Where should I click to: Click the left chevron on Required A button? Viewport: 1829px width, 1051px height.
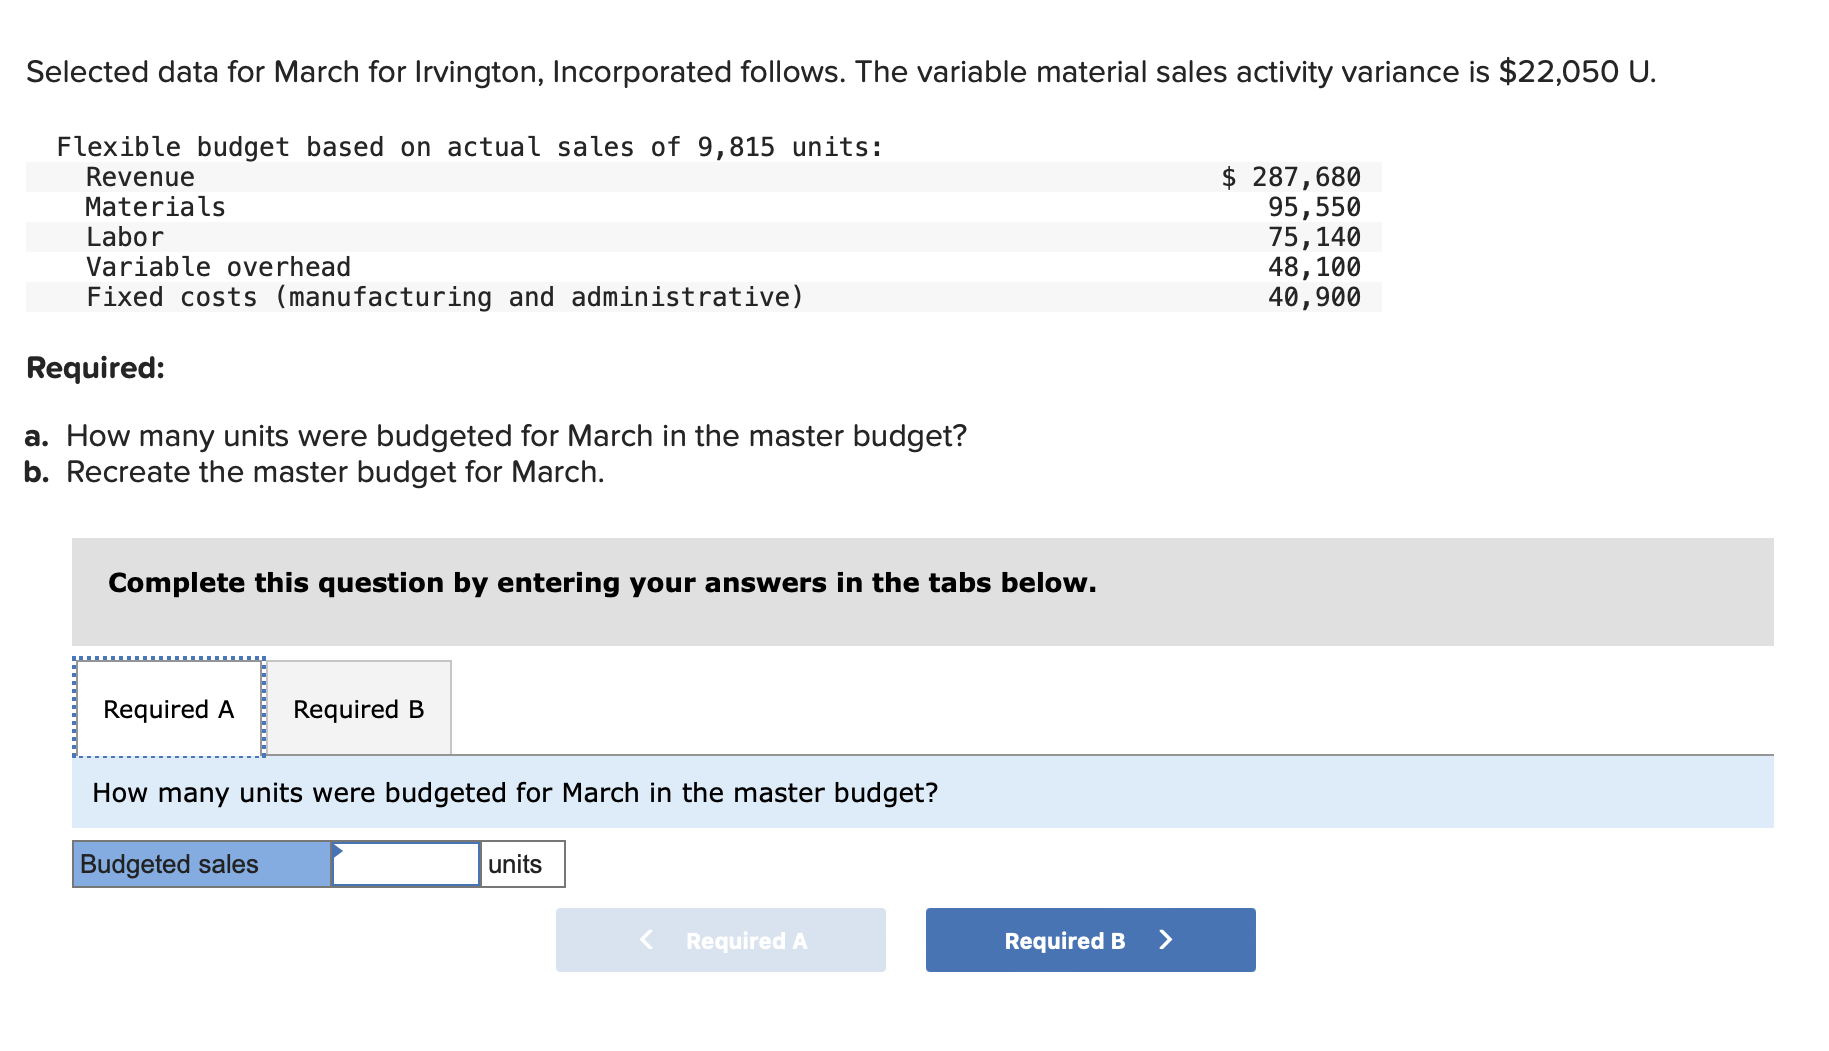(x=645, y=940)
